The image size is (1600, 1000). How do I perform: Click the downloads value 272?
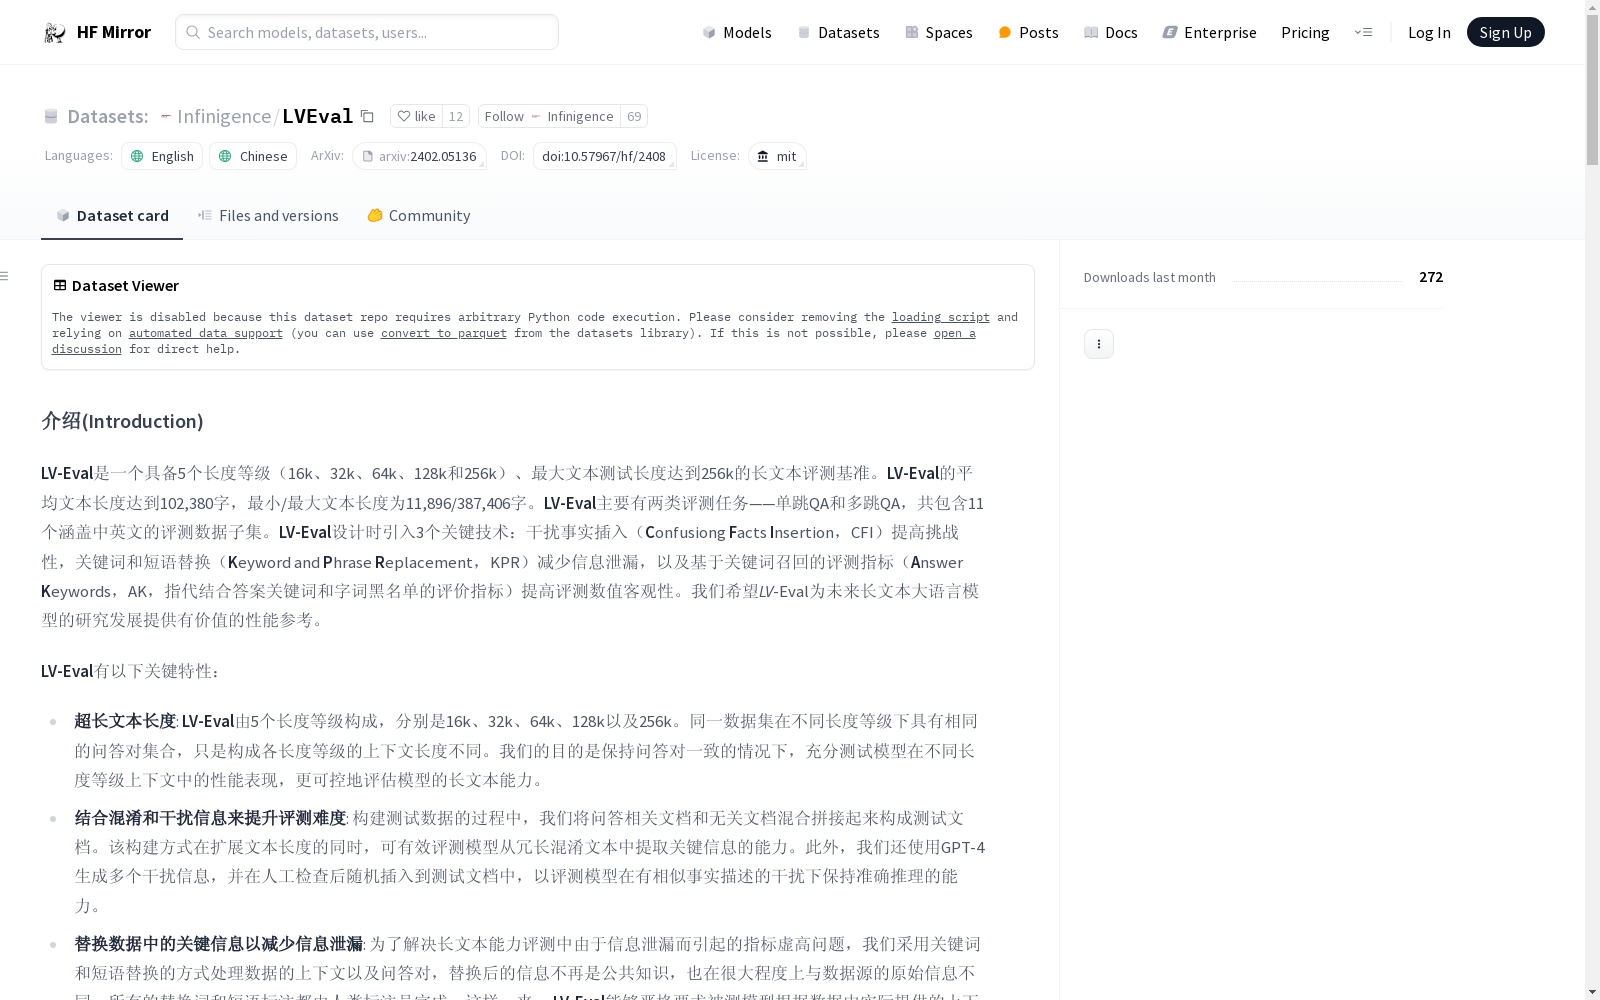(1431, 277)
